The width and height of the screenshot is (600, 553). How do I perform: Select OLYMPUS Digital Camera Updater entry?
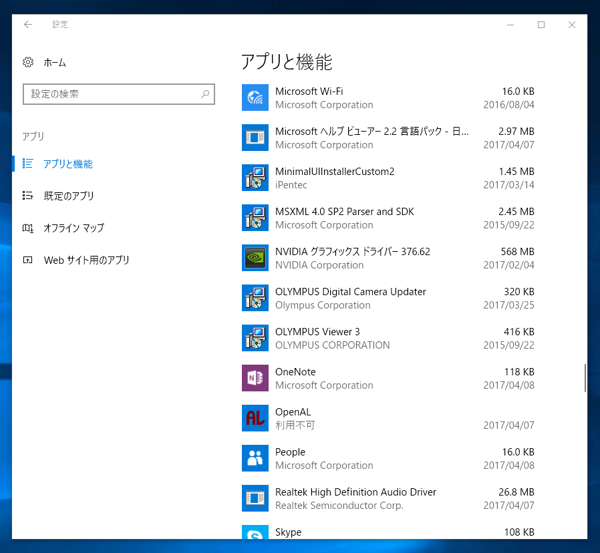click(x=351, y=292)
